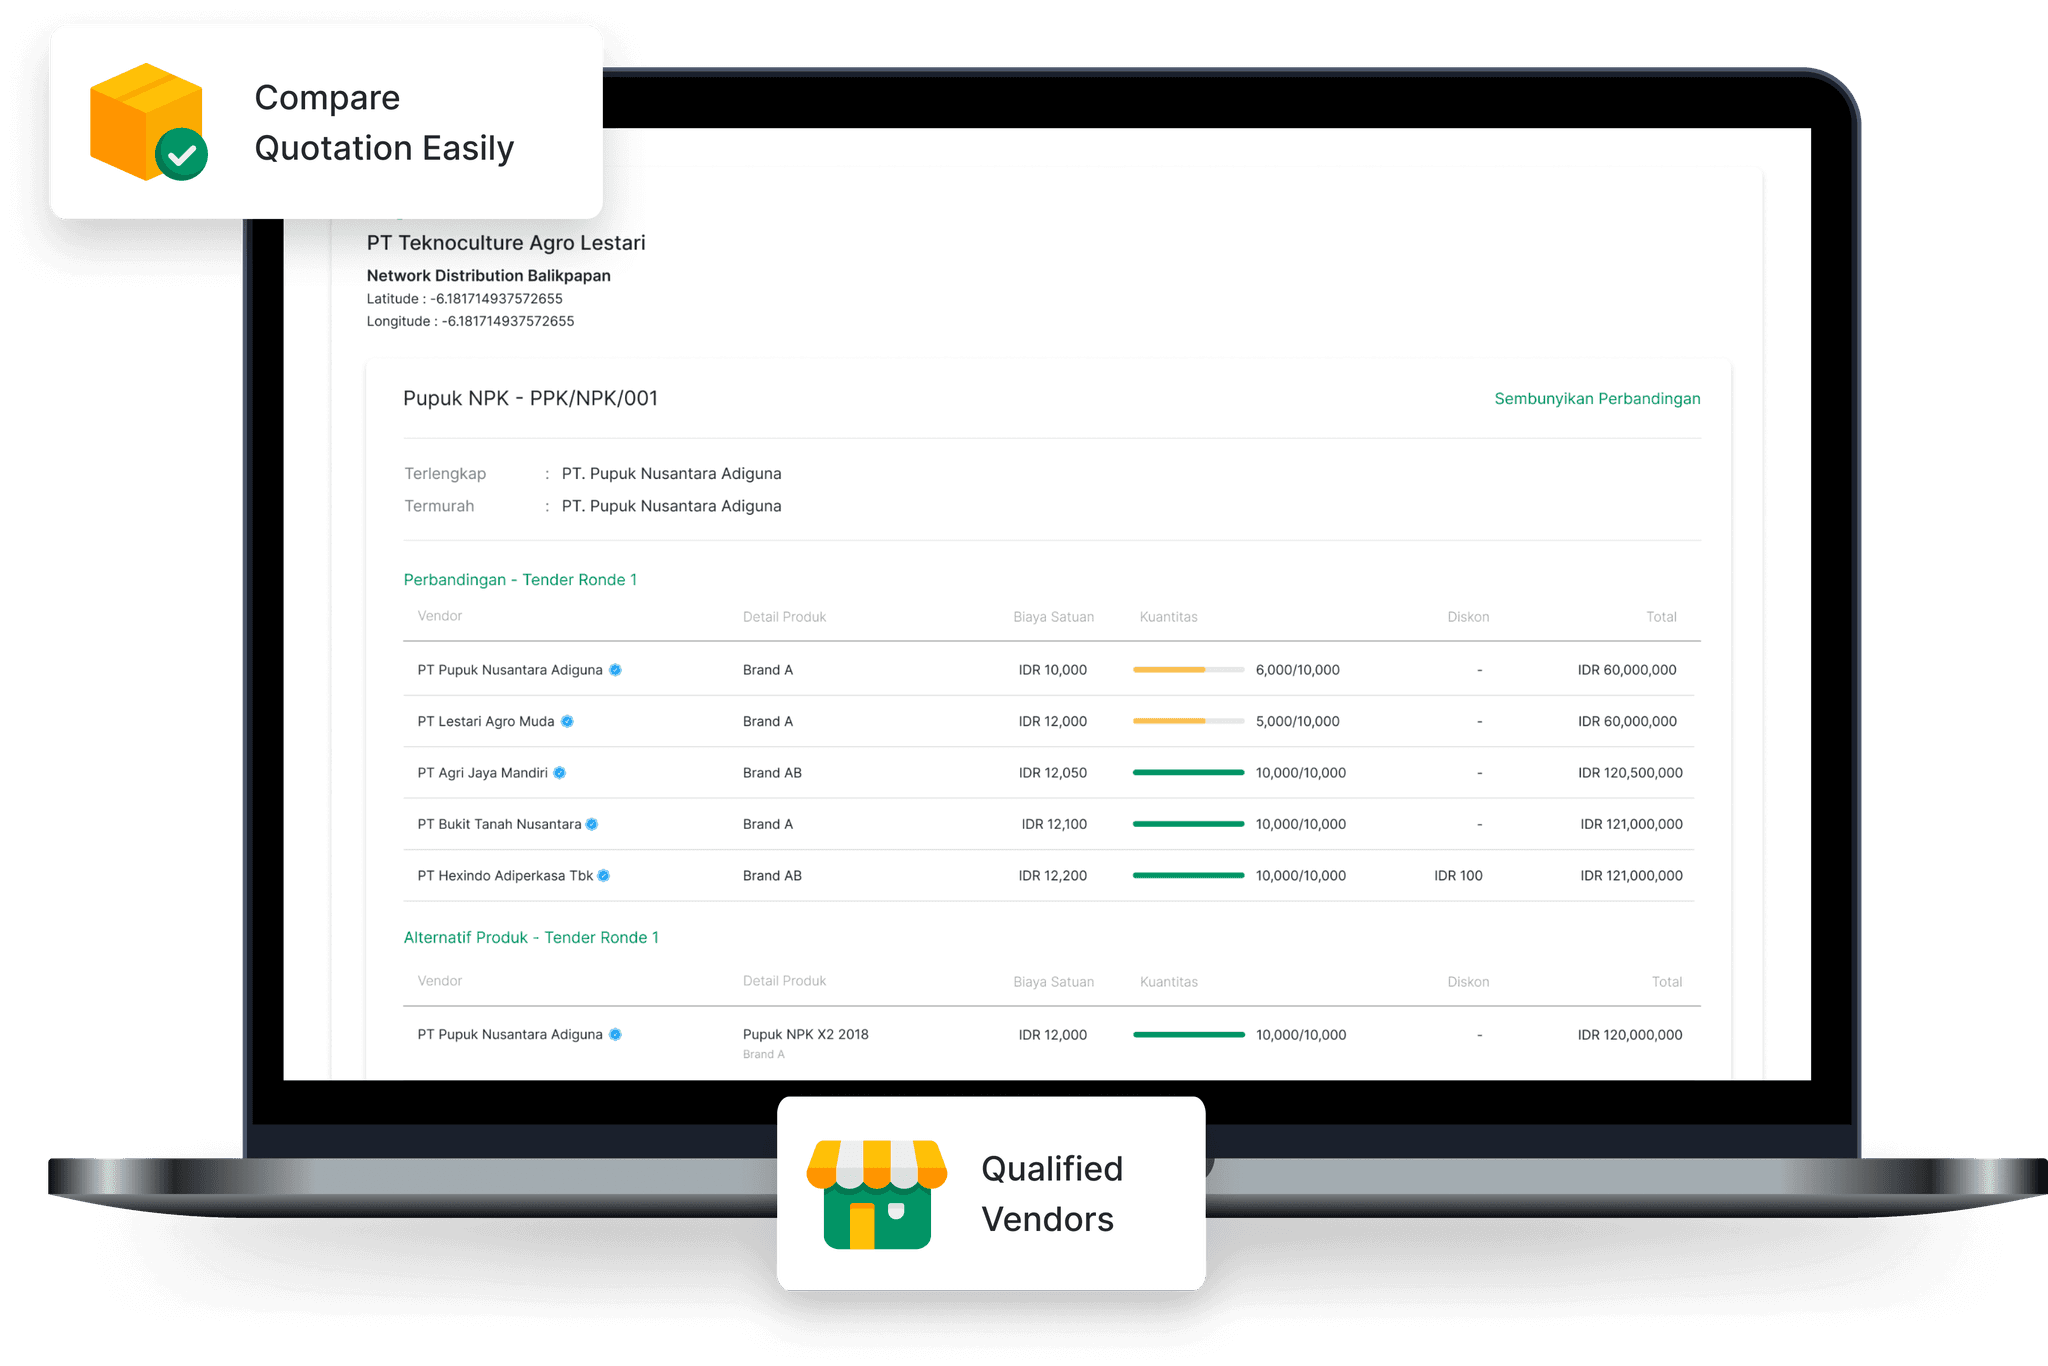Screen dimensions: 2048x1366
Task: Open Alternatif Produk - Tender Ronde 1 heading
Action: (x=531, y=938)
